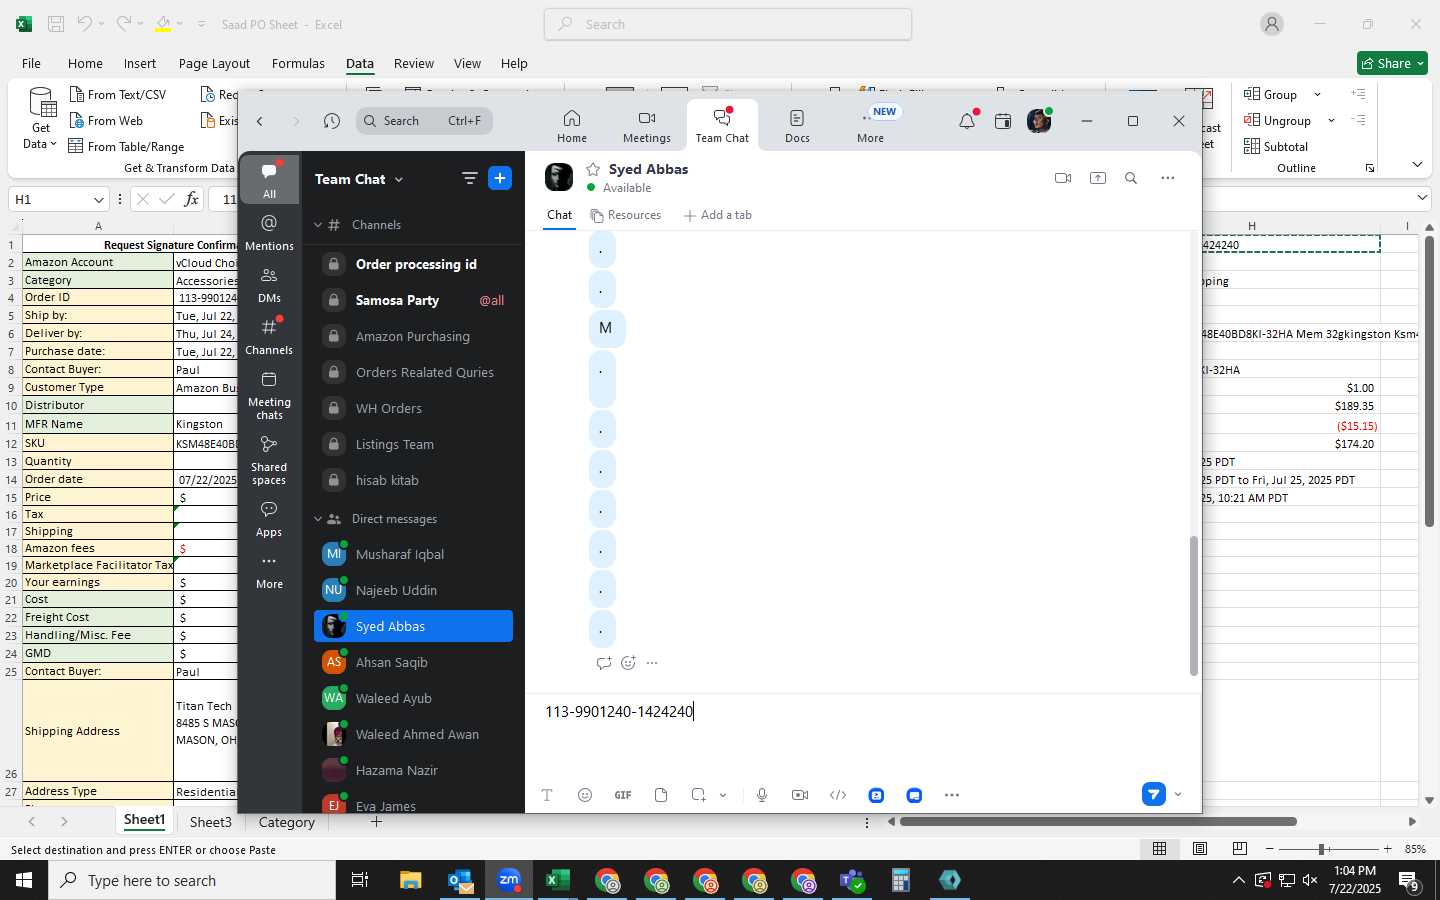This screenshot has height=900, width=1440.
Task: Start a video call with Syed Abbas
Action: point(1063,178)
